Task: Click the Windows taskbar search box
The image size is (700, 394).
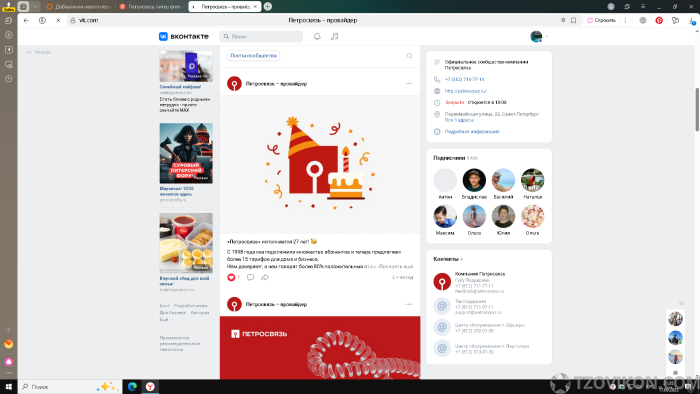Action: [x=70, y=387]
